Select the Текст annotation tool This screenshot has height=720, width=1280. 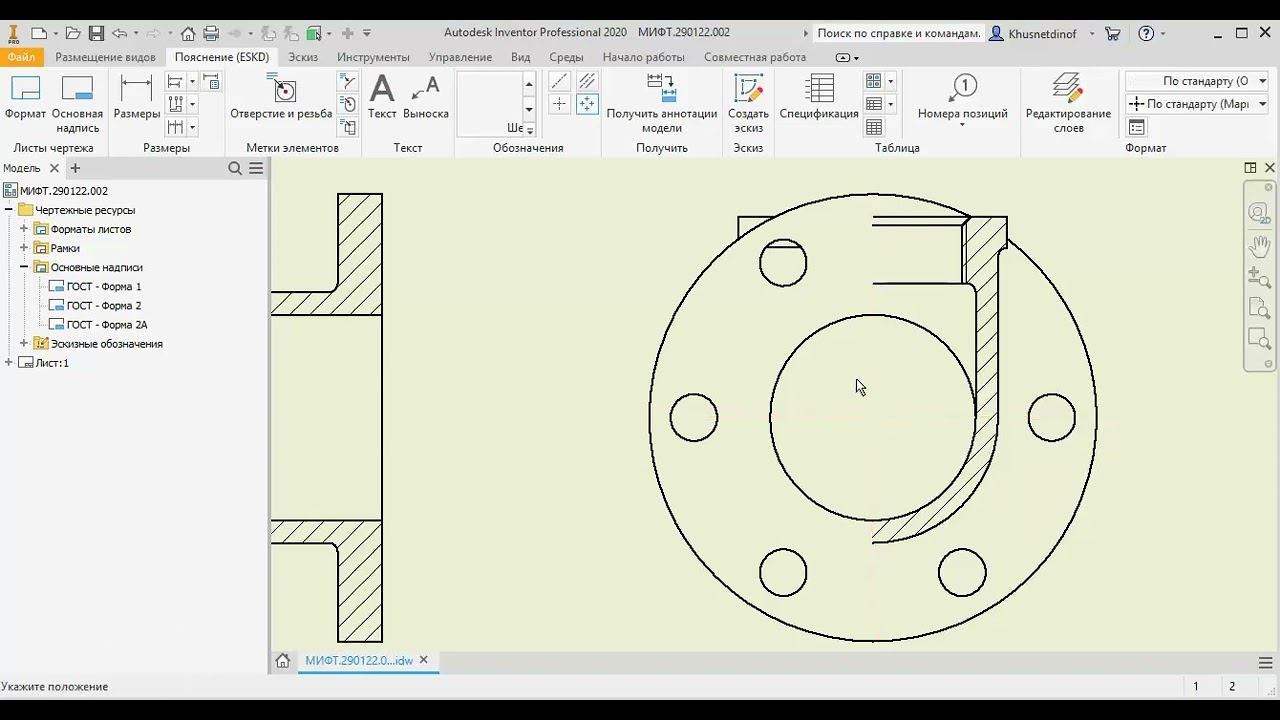pos(382,98)
